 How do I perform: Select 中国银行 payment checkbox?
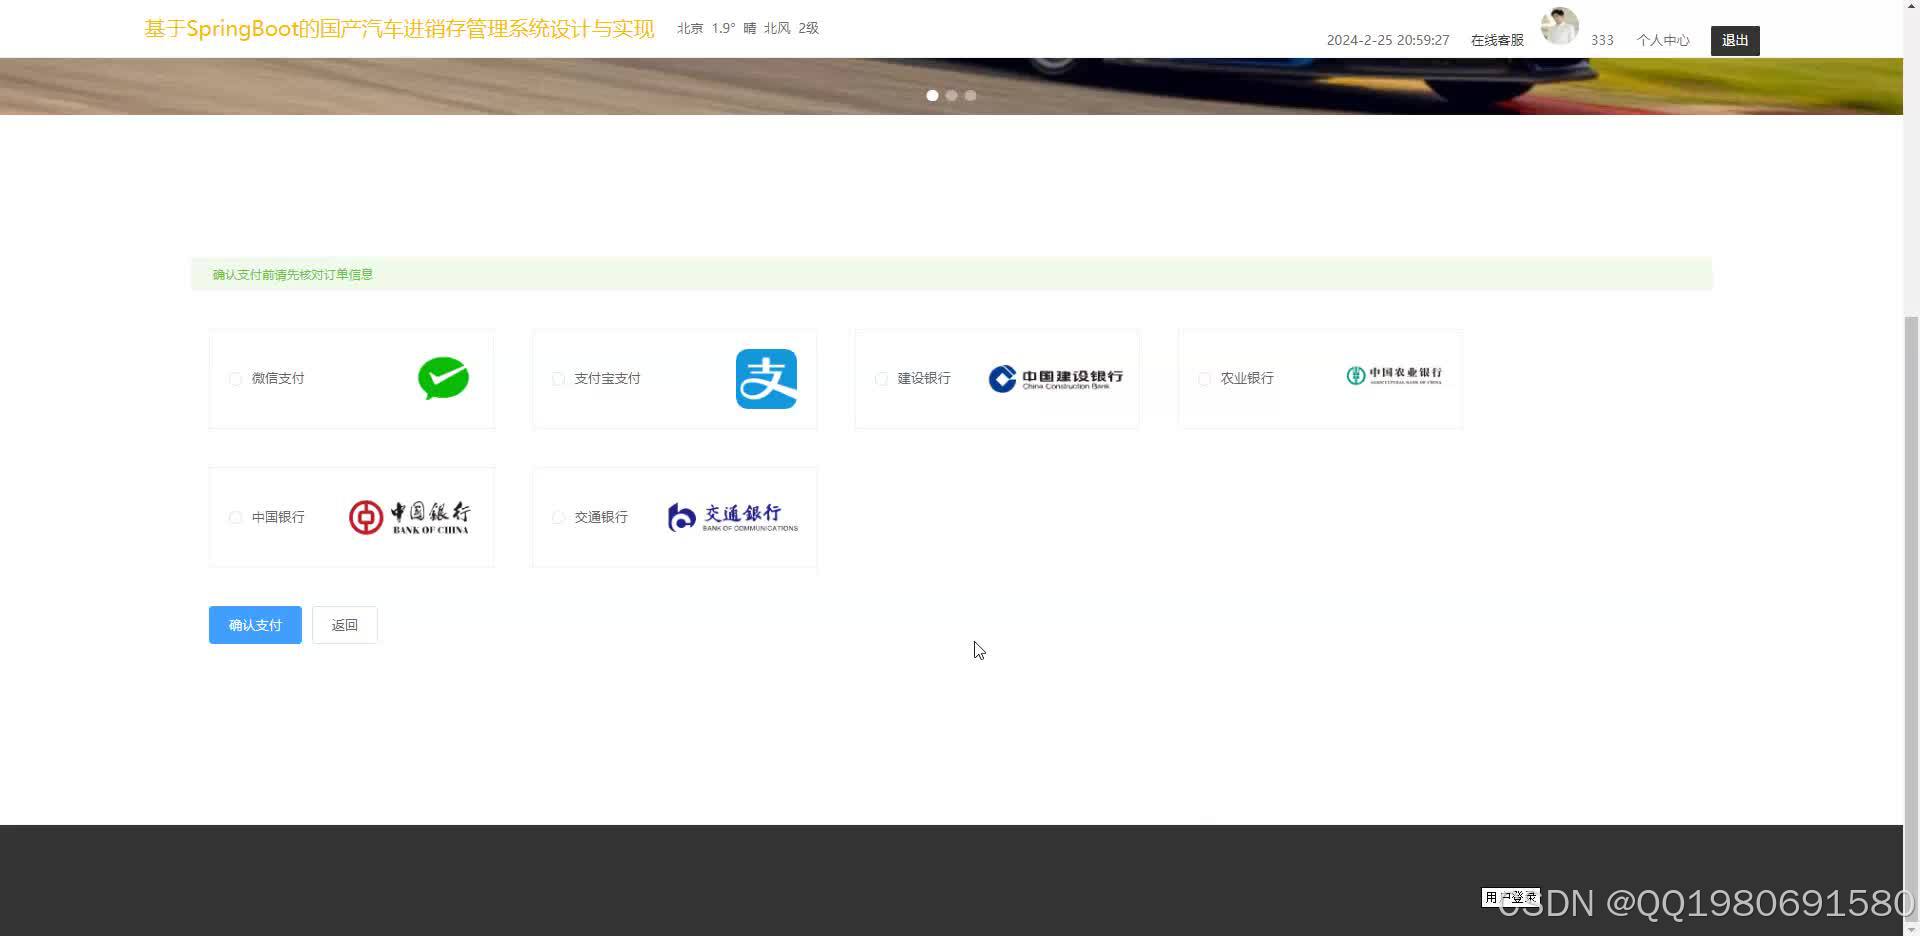click(235, 517)
